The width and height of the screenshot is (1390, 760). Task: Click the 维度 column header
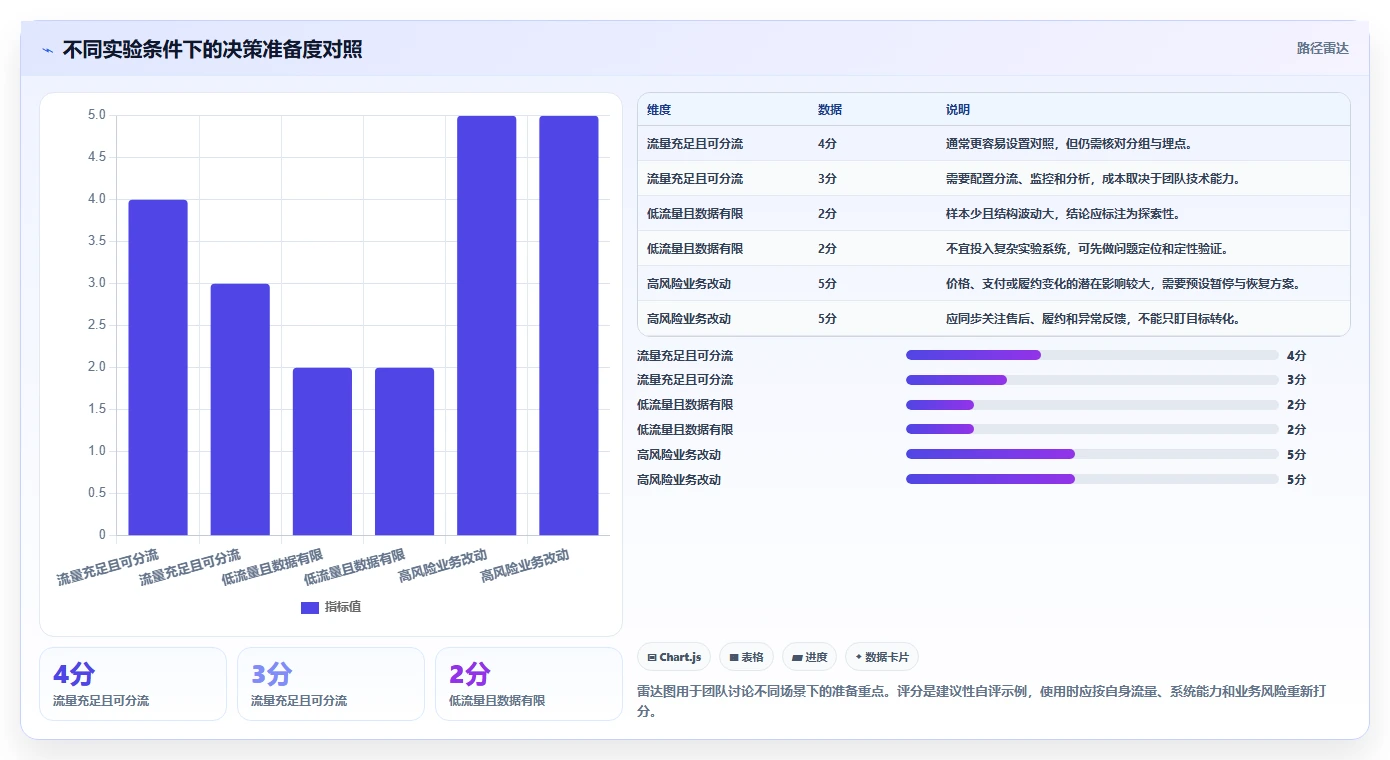pyautogui.click(x=659, y=110)
